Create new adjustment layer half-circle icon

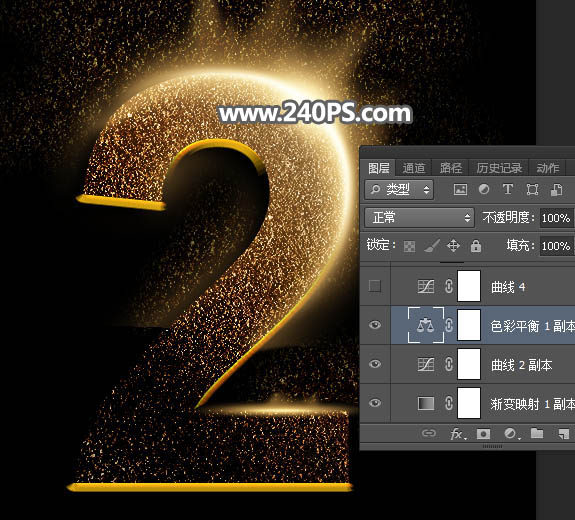tap(511, 434)
